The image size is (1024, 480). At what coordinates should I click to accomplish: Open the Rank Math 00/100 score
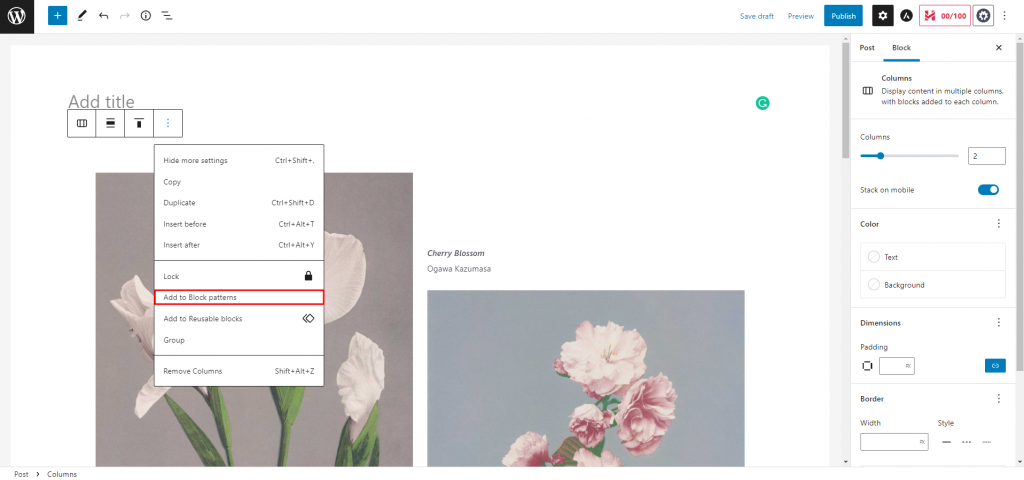point(944,16)
